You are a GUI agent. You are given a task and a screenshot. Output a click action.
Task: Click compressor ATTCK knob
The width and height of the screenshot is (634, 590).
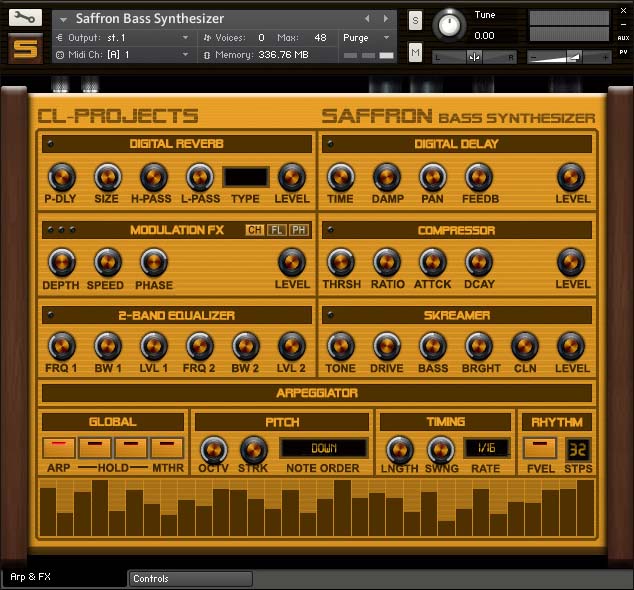433,262
